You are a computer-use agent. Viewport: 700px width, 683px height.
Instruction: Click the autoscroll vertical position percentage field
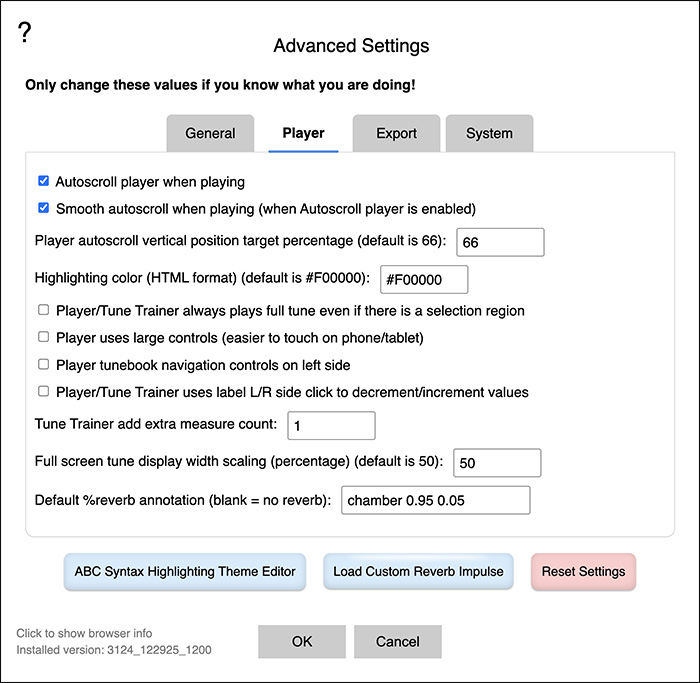click(499, 243)
